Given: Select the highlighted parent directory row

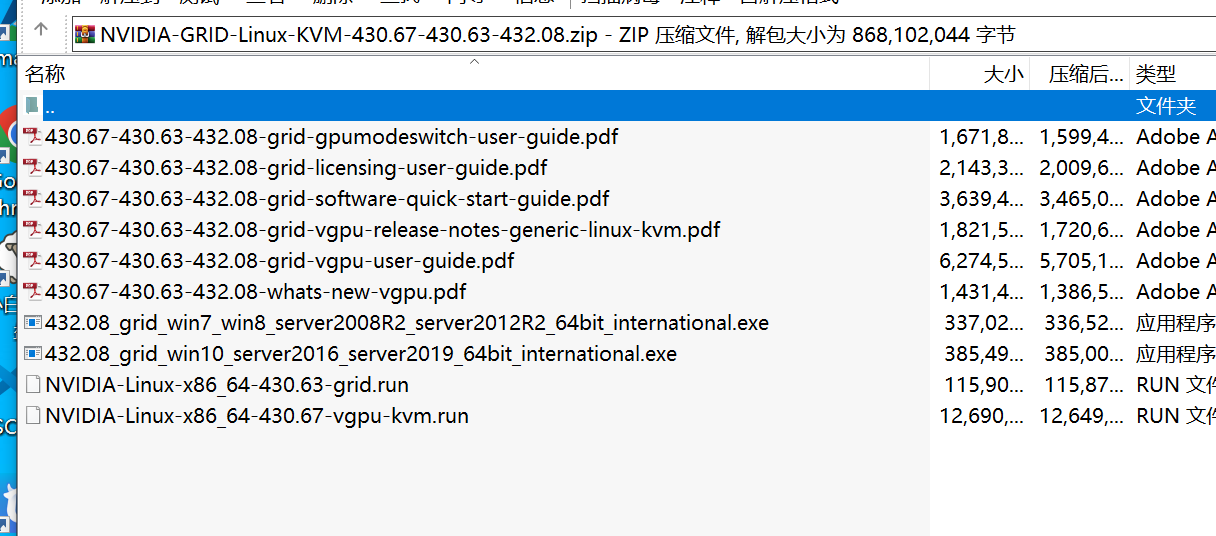Looking at the screenshot, I should point(480,106).
